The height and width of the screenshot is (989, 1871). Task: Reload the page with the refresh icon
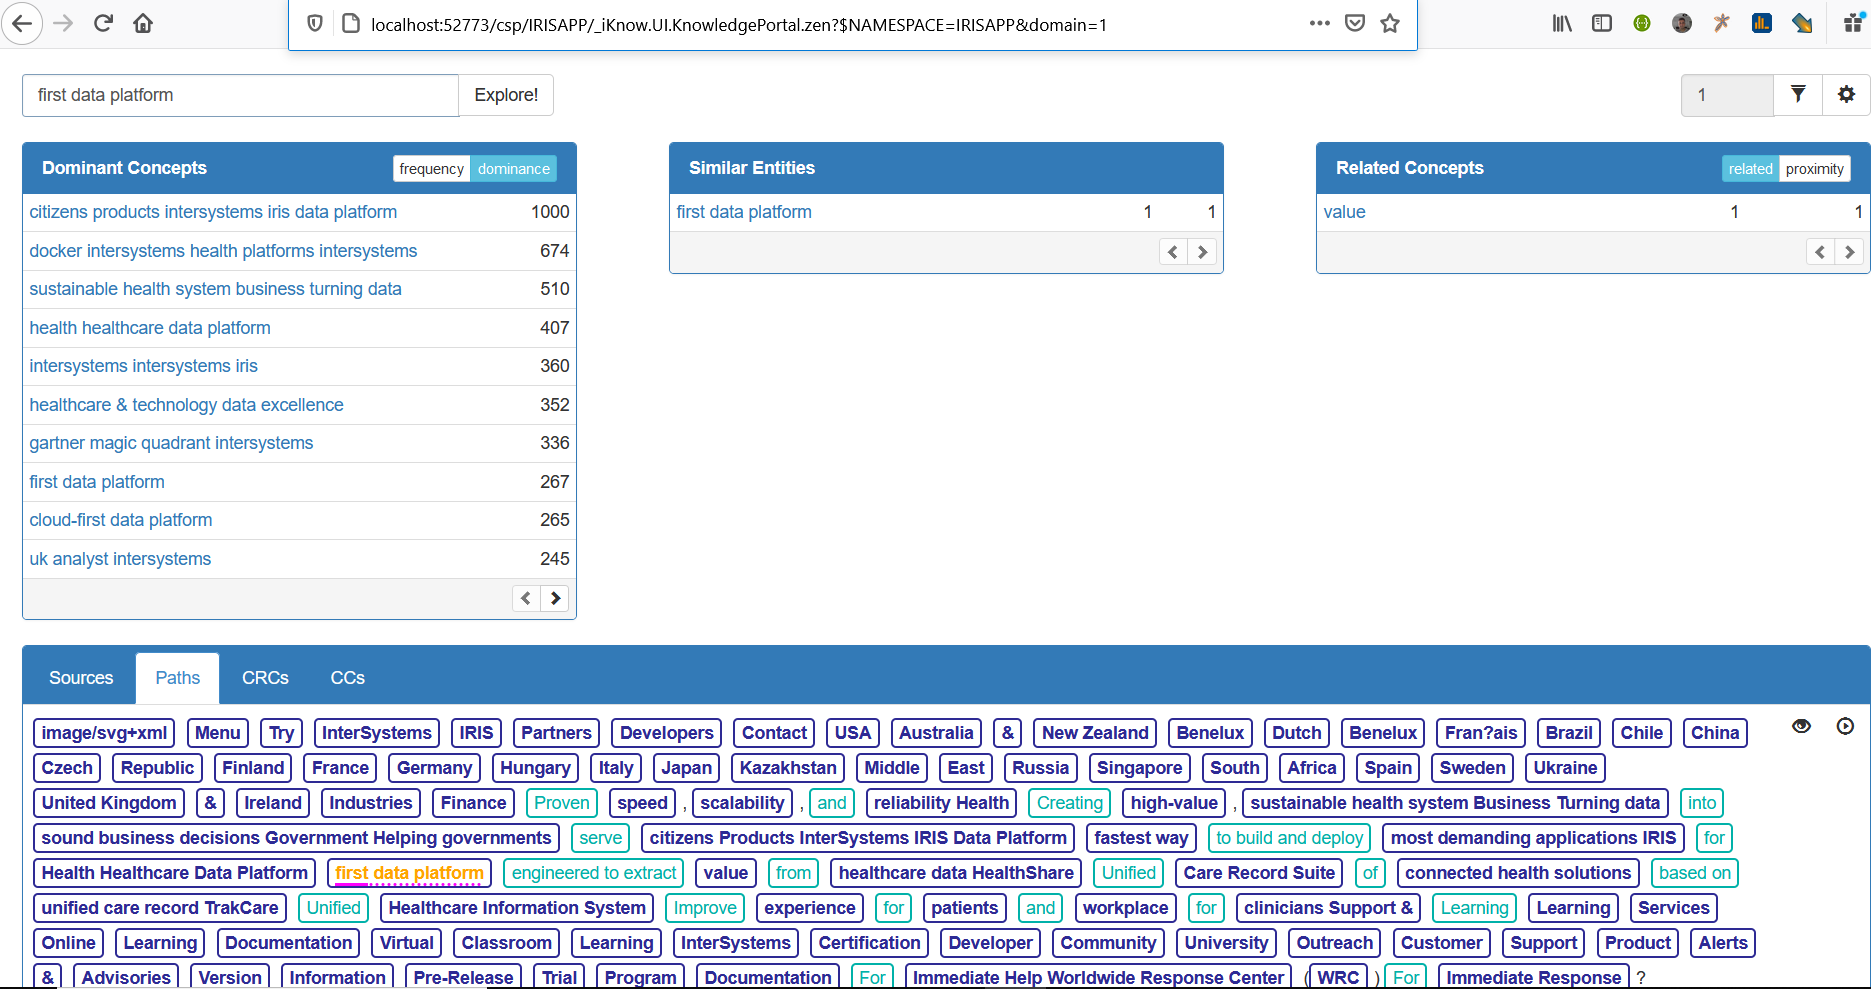103,23
